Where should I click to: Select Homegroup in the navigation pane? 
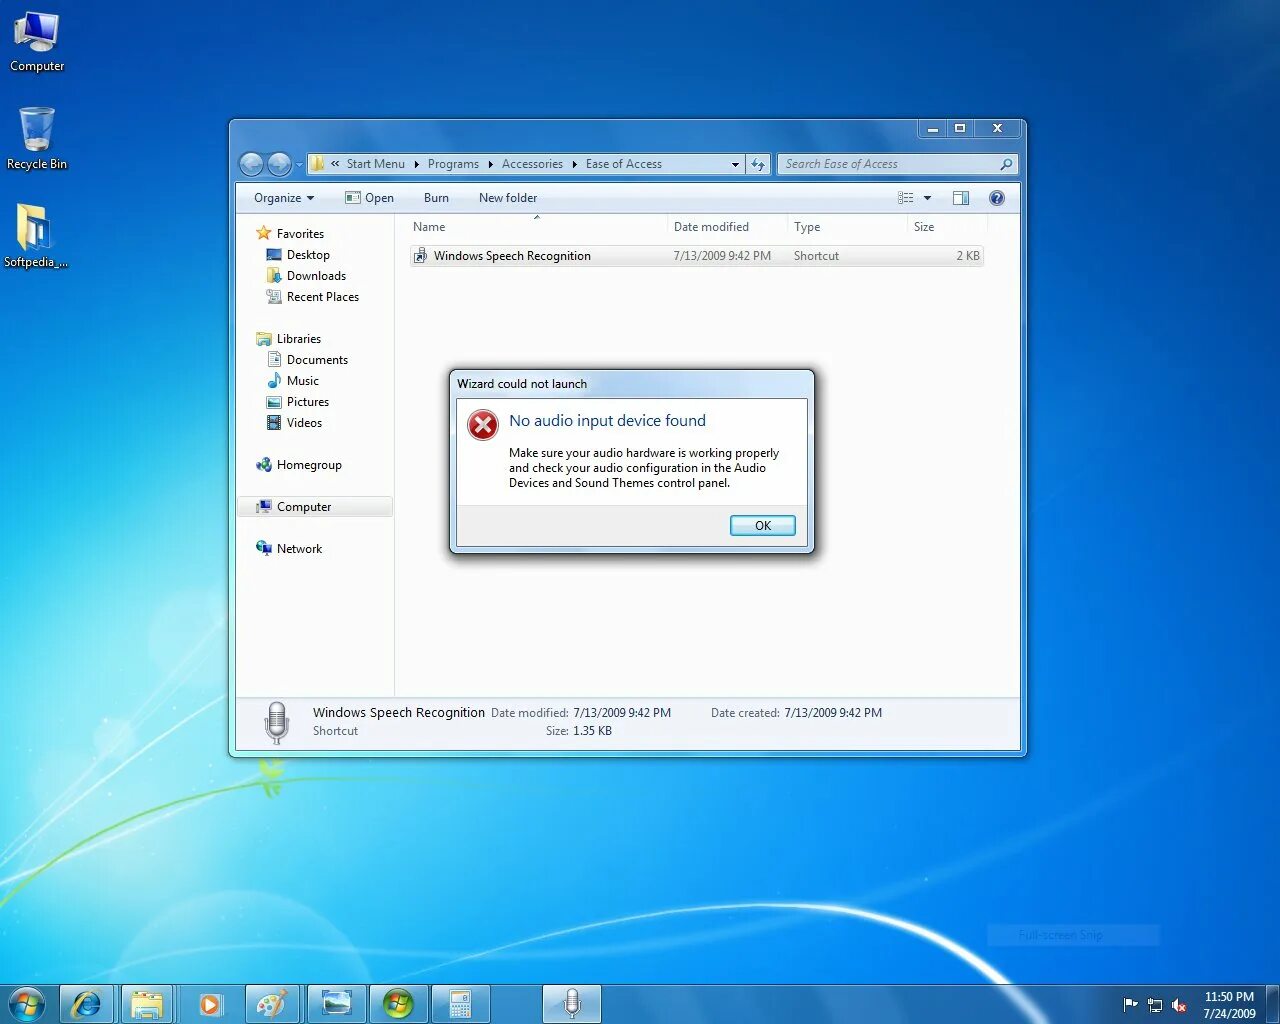[299, 465]
